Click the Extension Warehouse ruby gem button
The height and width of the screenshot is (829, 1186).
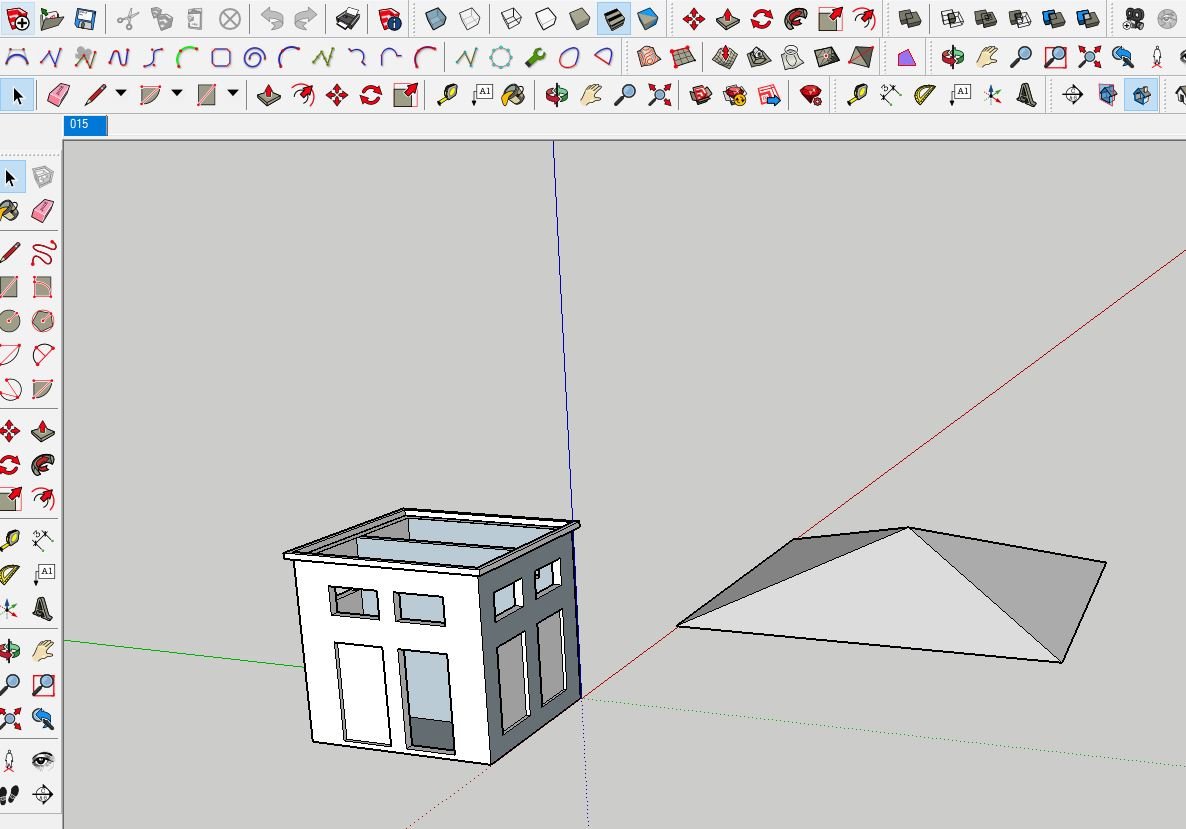click(811, 96)
